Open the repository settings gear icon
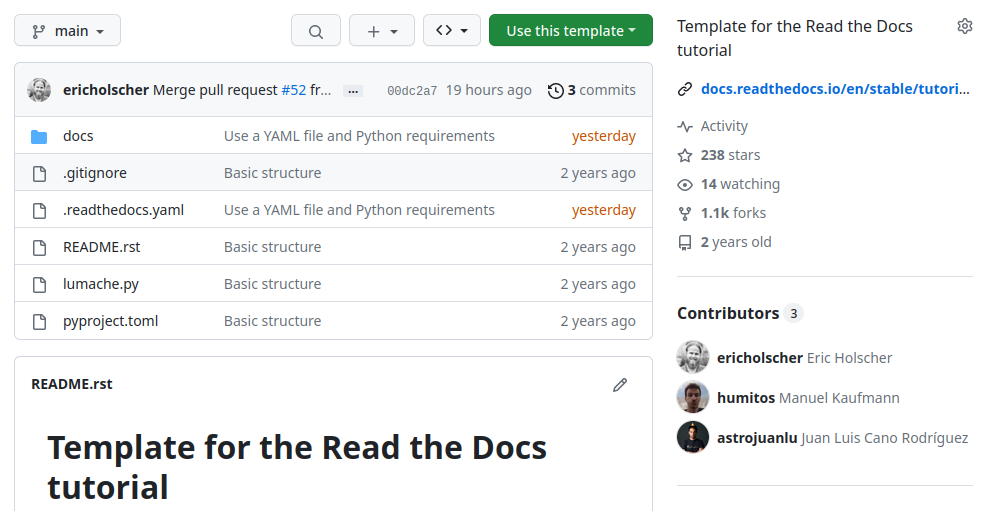 pos(964,26)
